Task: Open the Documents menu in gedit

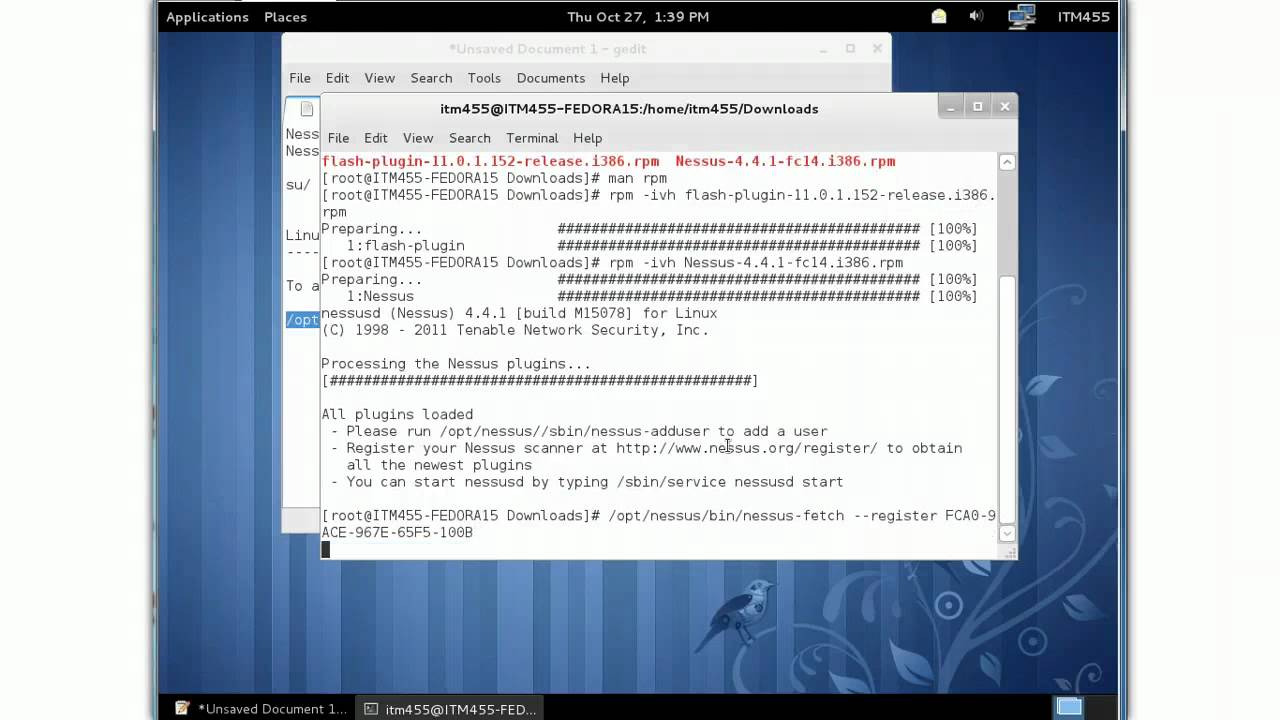Action: (x=551, y=78)
